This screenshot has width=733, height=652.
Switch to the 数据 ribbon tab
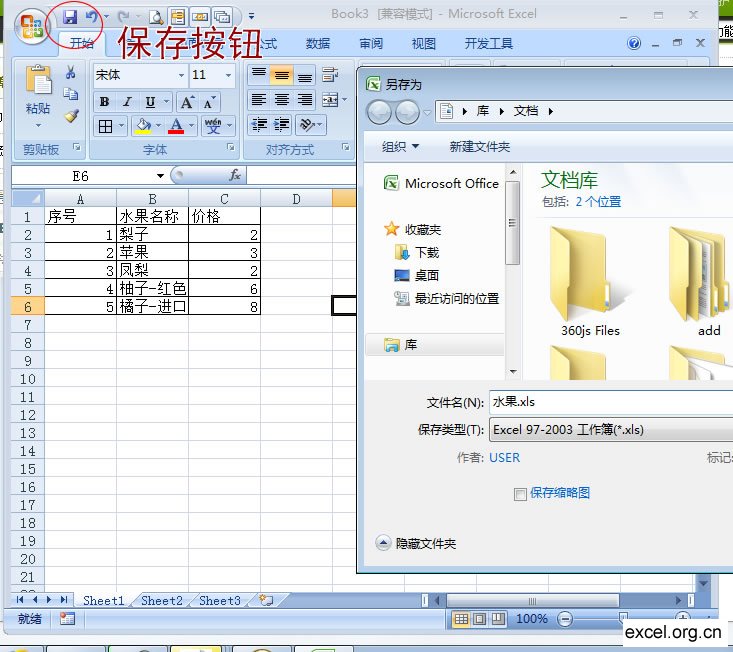point(318,43)
